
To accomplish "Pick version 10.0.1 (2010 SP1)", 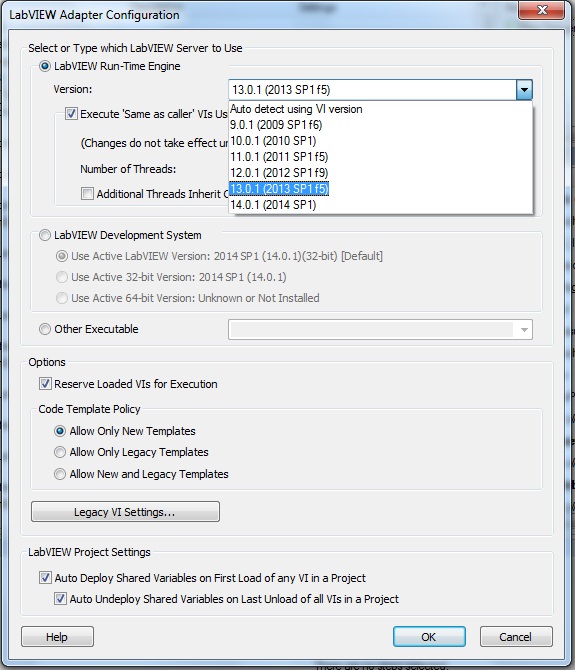I will coord(381,141).
